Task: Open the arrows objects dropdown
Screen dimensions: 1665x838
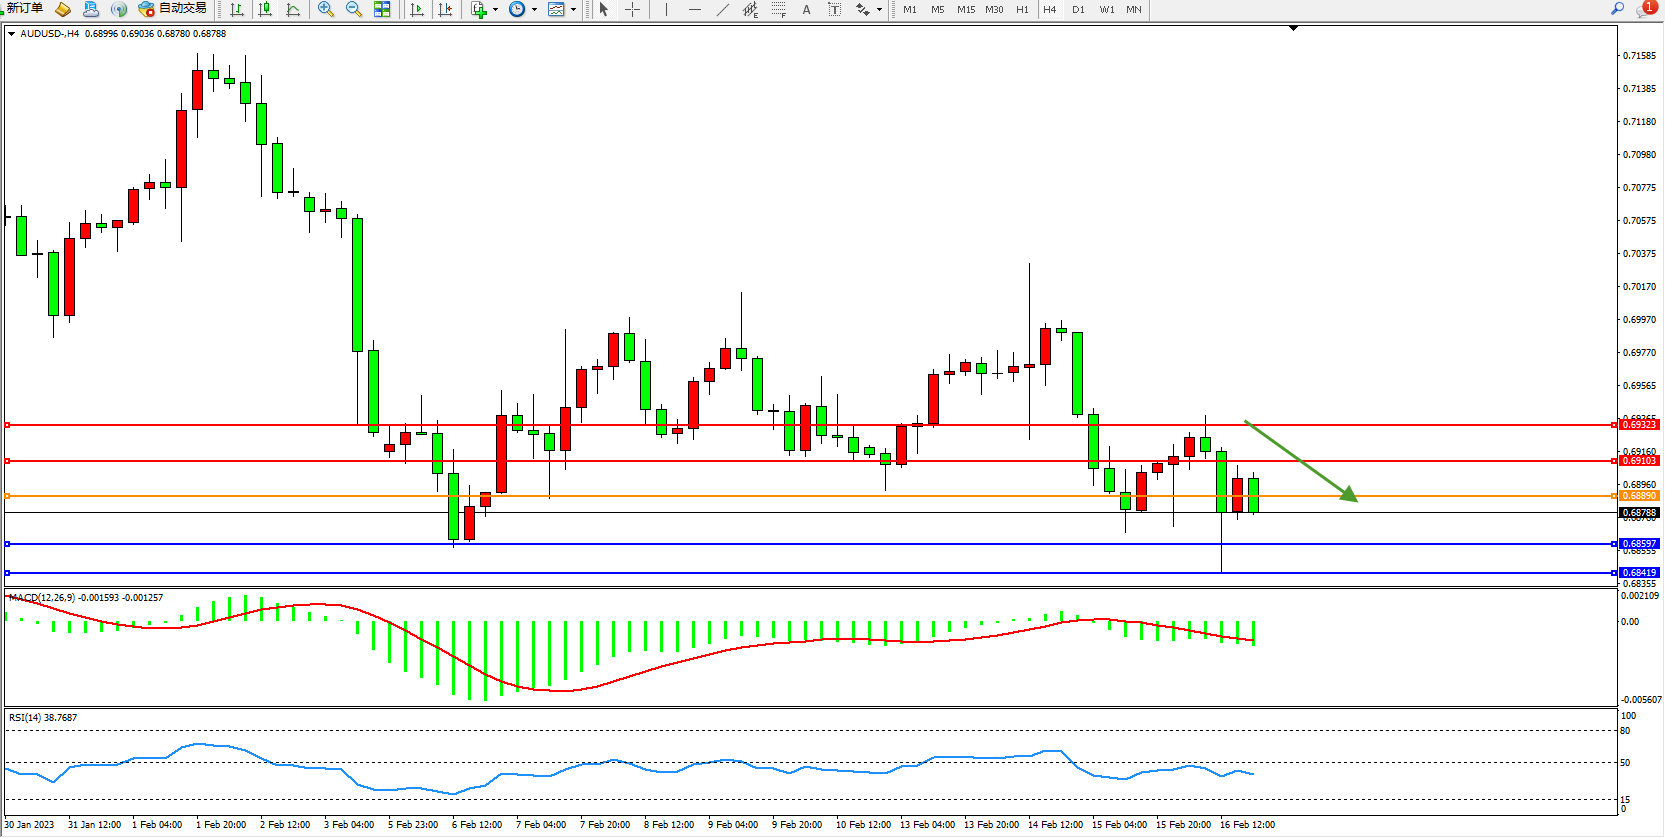Action: [x=879, y=9]
